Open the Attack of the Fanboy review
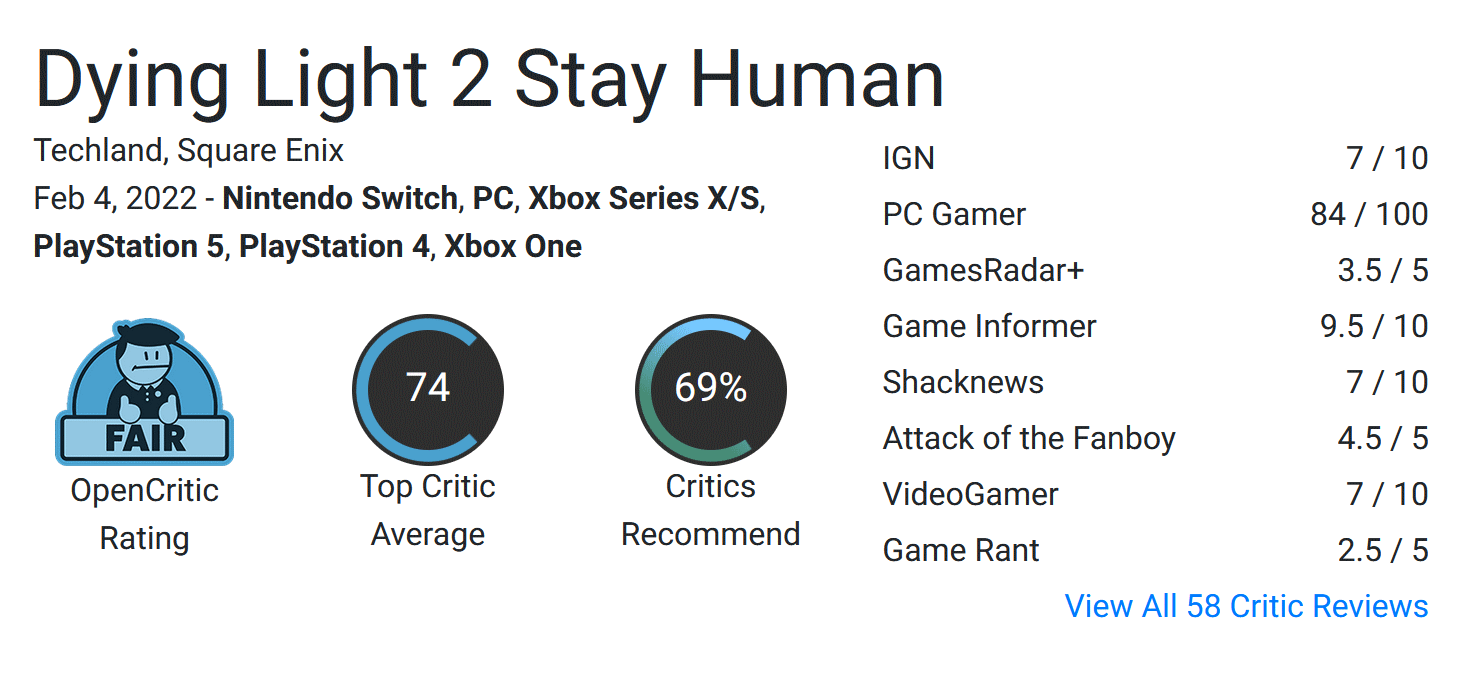 tap(1155, 438)
